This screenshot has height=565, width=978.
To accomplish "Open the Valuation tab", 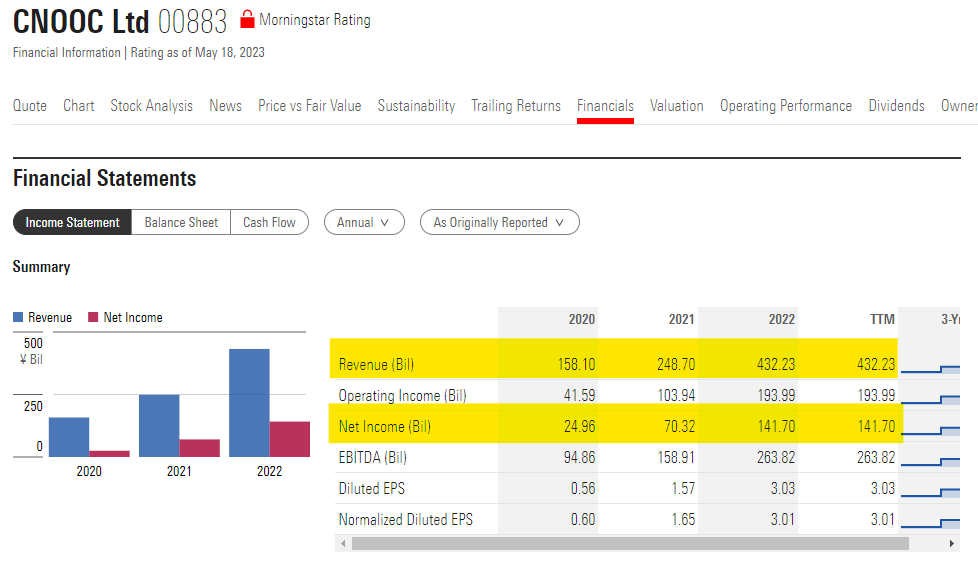I will 677,105.
